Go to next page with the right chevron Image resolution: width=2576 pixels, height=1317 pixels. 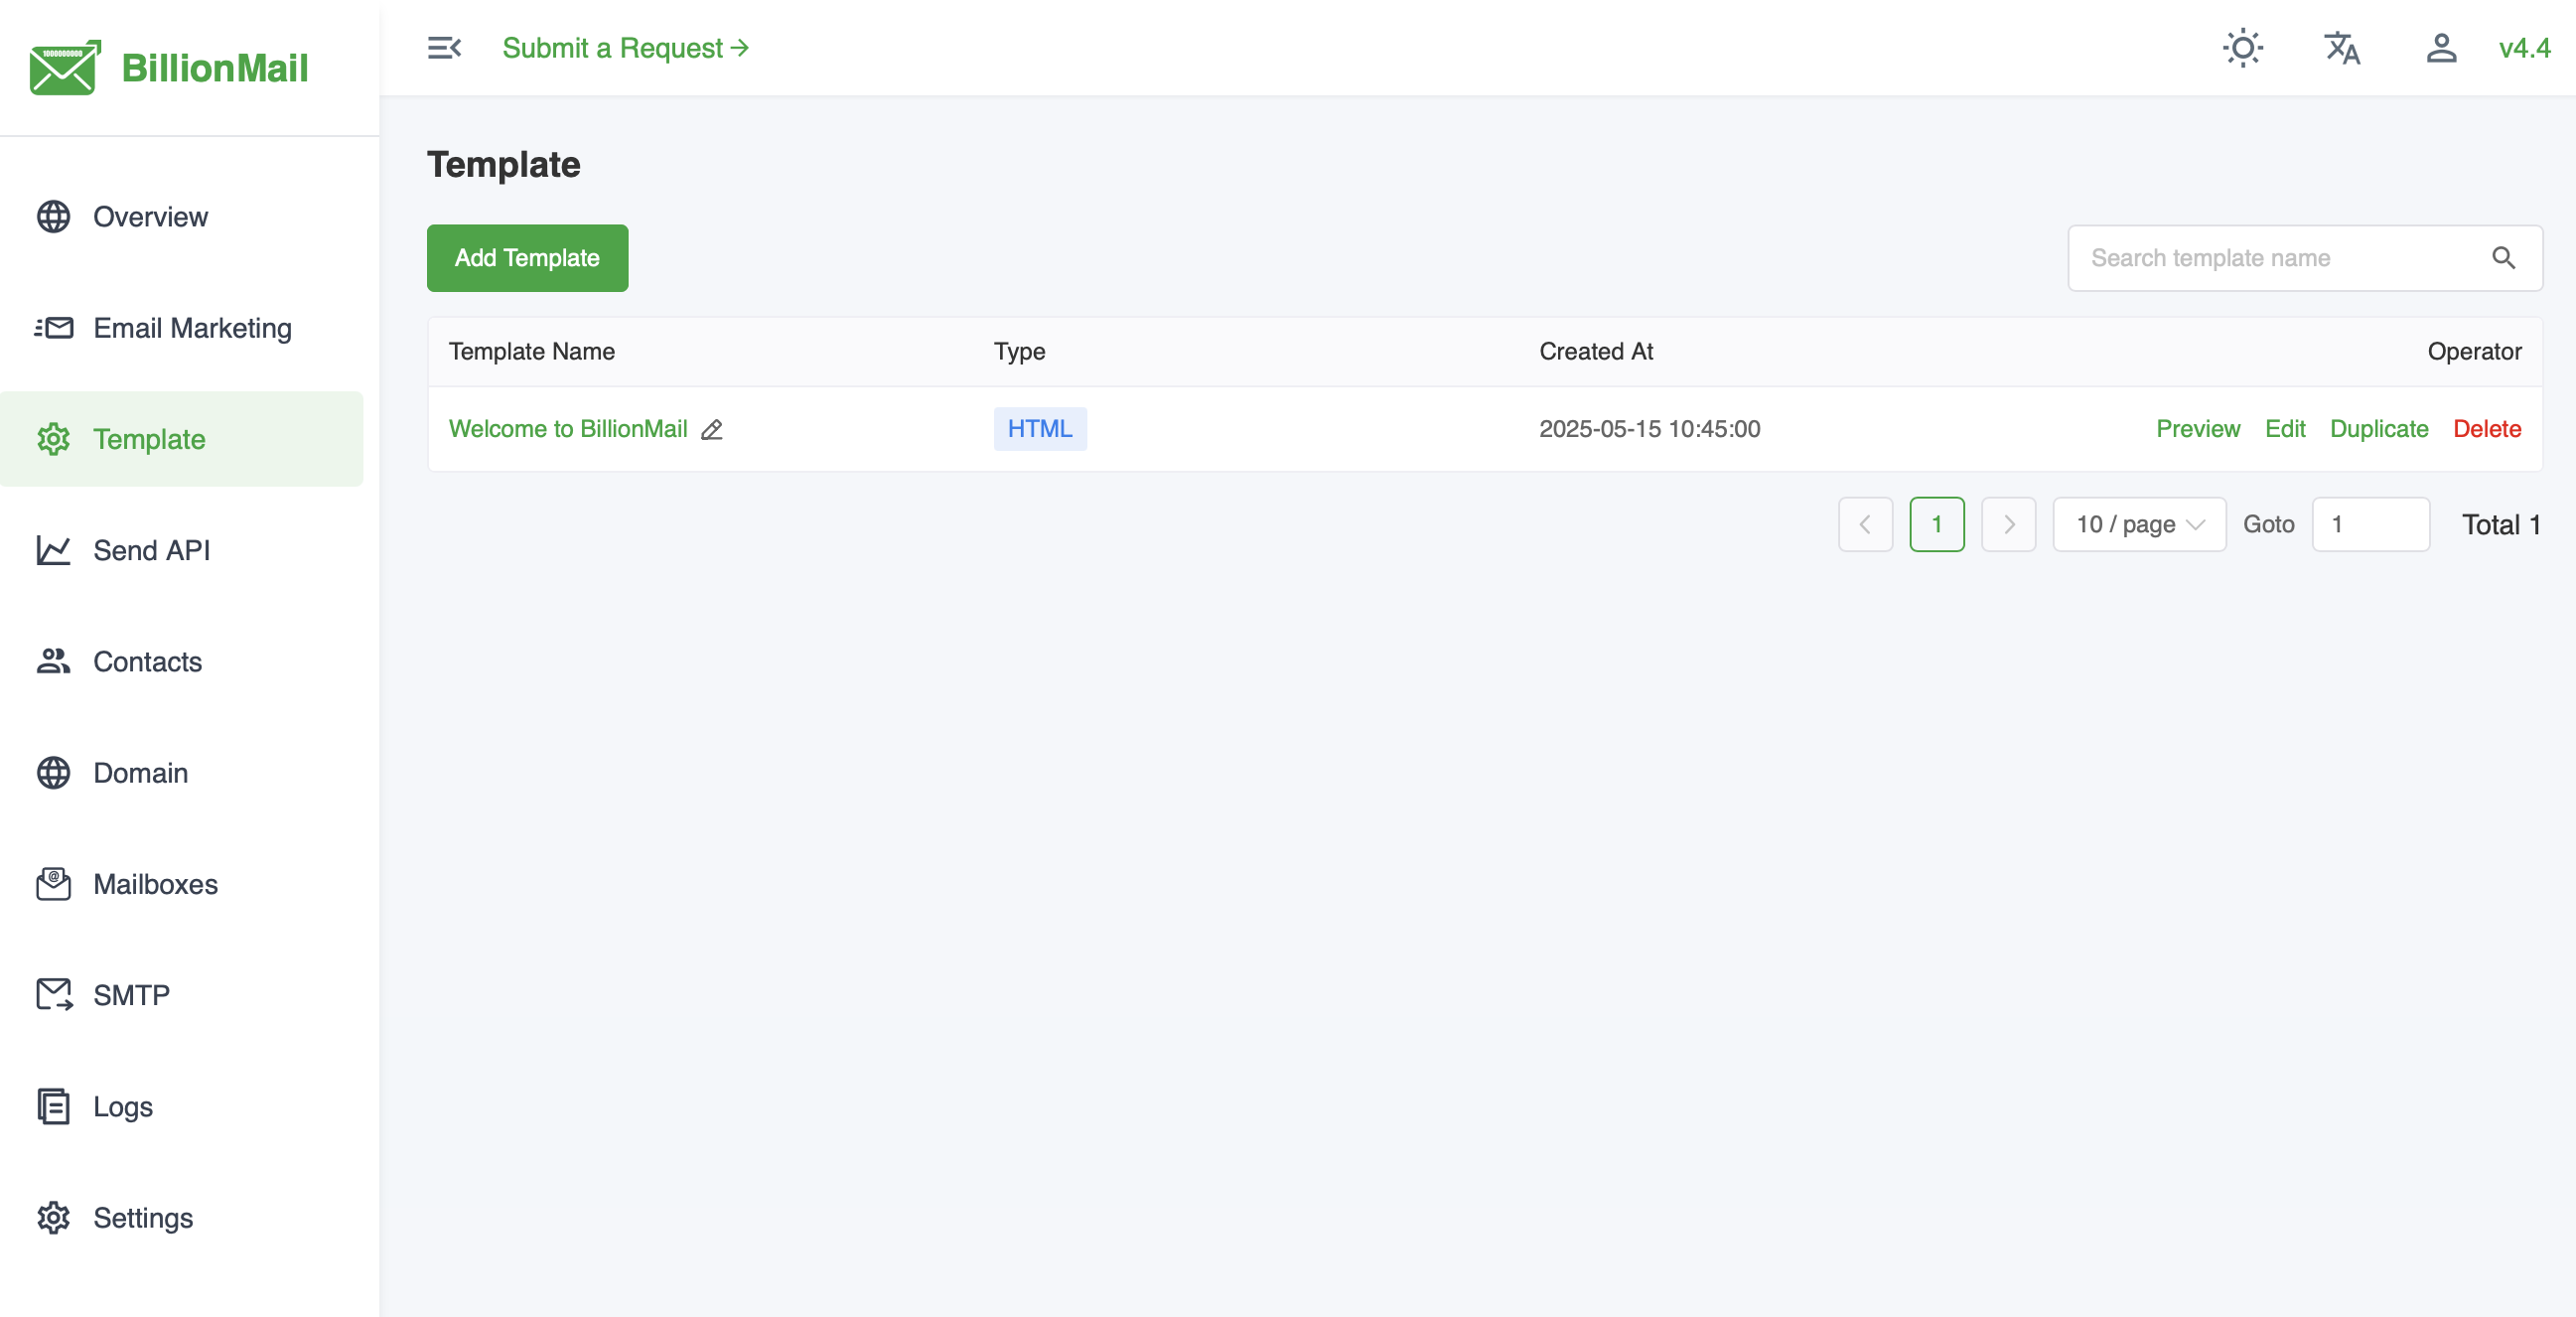(x=2009, y=524)
